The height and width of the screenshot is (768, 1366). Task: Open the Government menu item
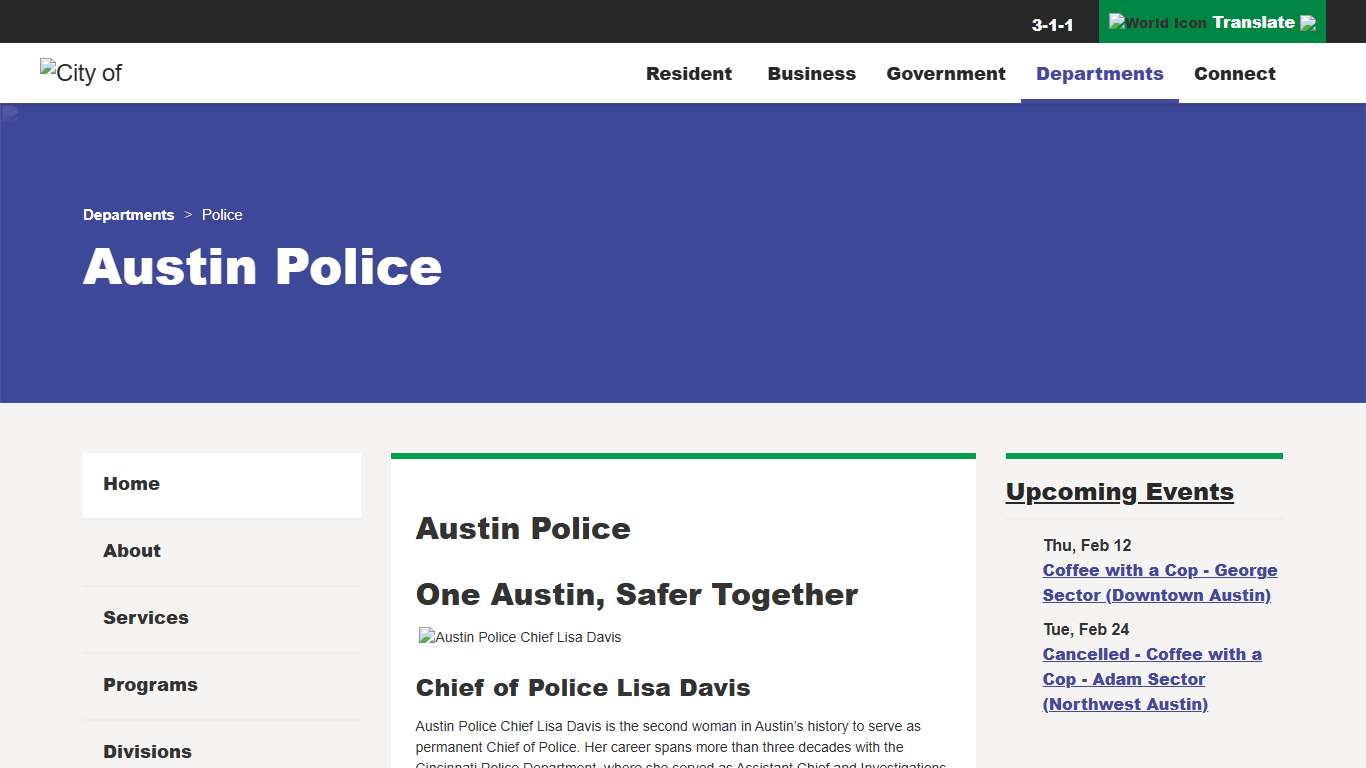tap(945, 73)
